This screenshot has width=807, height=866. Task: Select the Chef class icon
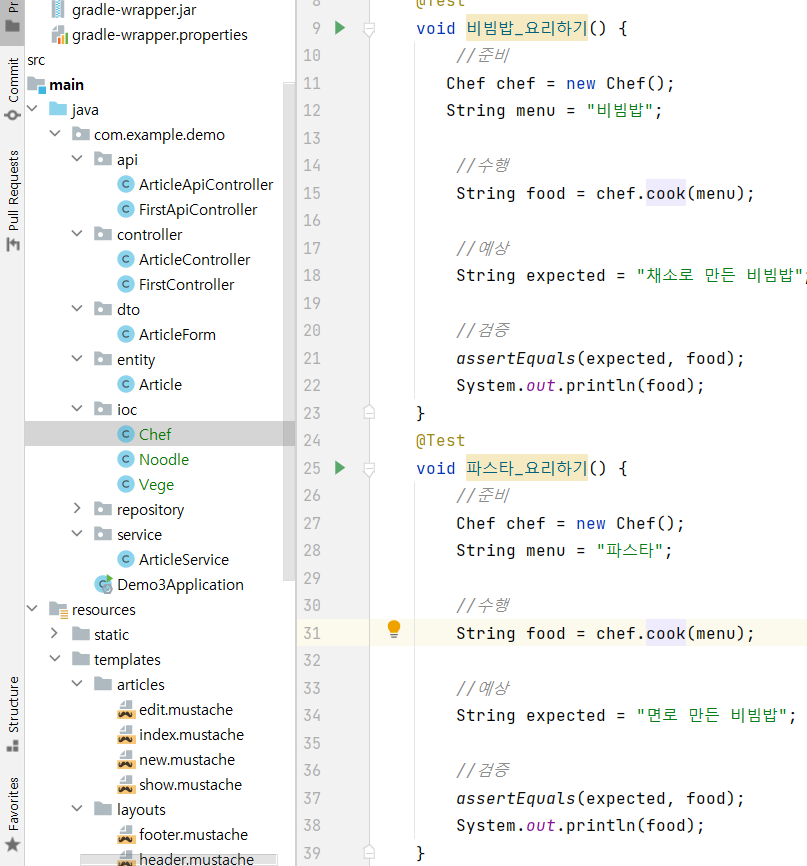126,434
